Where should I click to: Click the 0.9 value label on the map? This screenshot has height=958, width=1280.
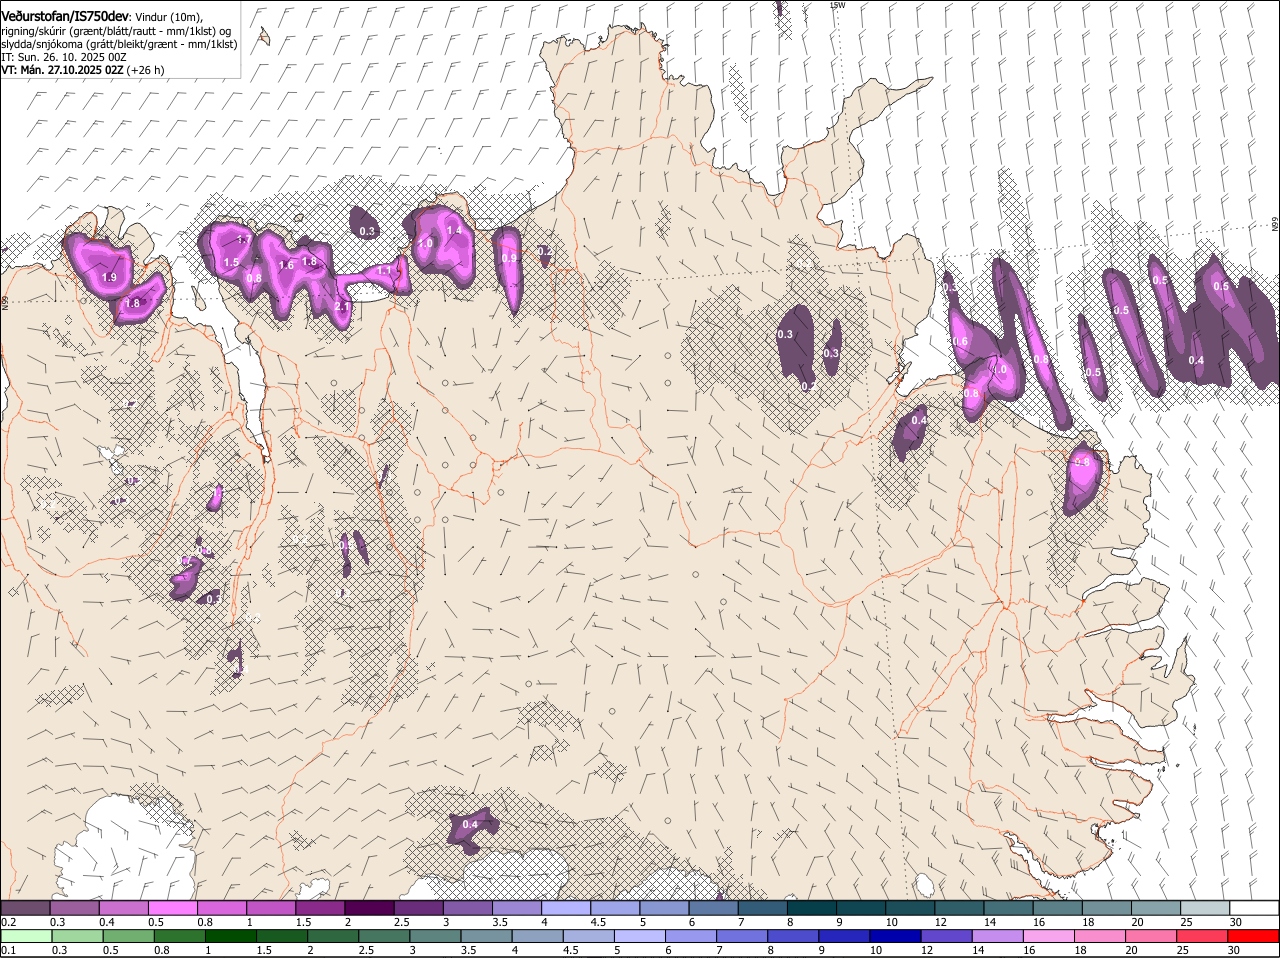click(x=509, y=258)
